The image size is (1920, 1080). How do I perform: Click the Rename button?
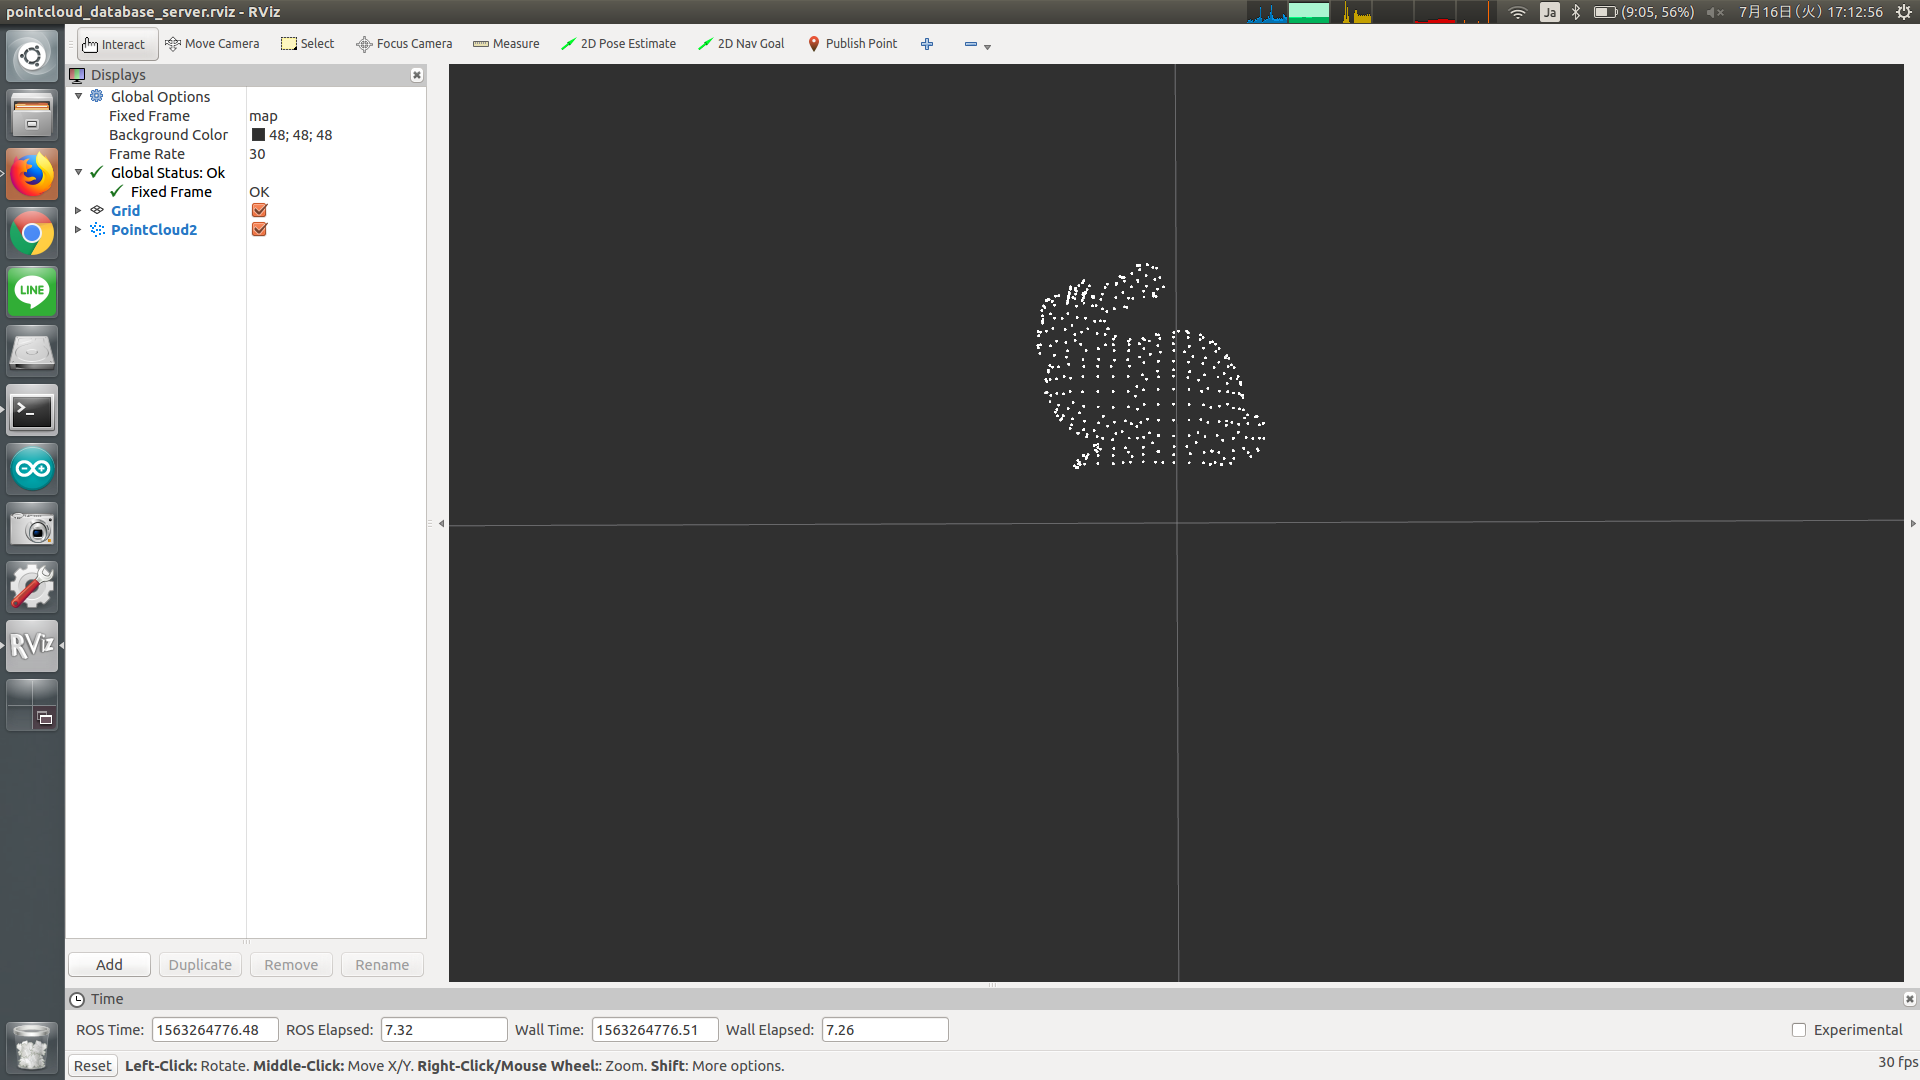(x=382, y=965)
